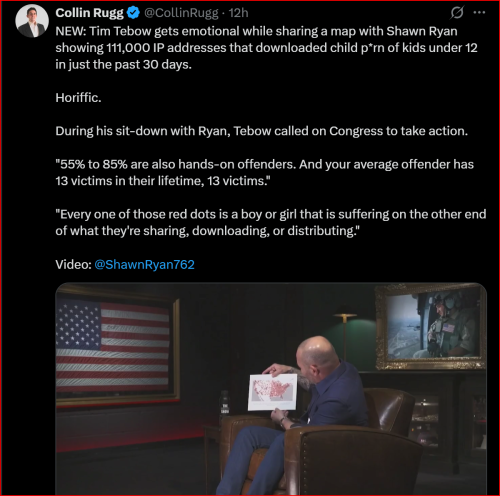Click the 12h post timestamp
The width and height of the screenshot is (500, 496).
(x=239, y=13)
